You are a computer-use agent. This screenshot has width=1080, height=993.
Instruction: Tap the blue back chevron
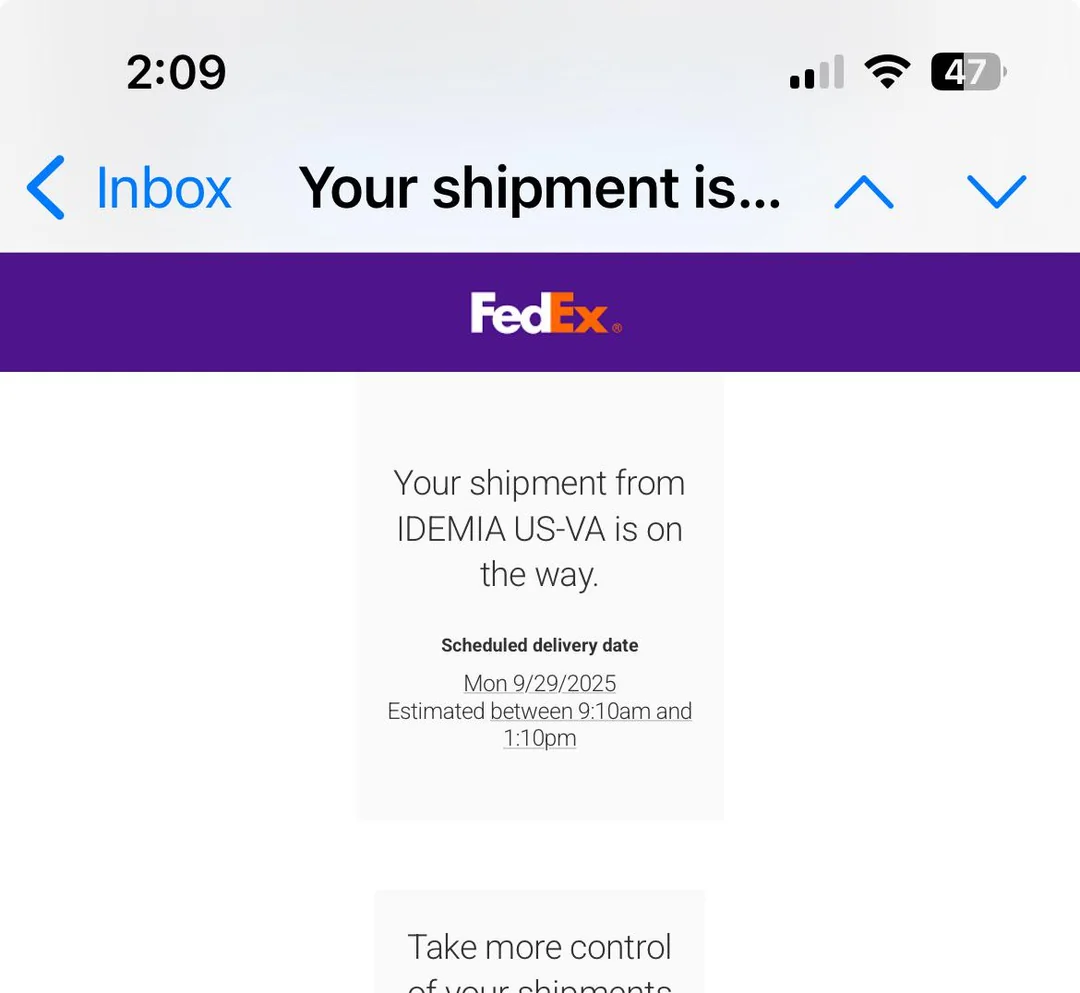(x=46, y=188)
